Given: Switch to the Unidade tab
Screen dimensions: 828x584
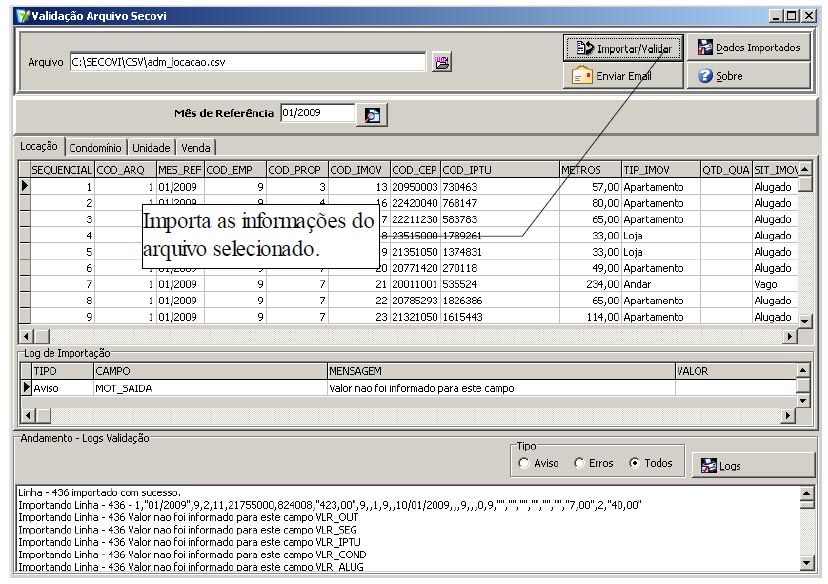Looking at the screenshot, I should pos(153,147).
